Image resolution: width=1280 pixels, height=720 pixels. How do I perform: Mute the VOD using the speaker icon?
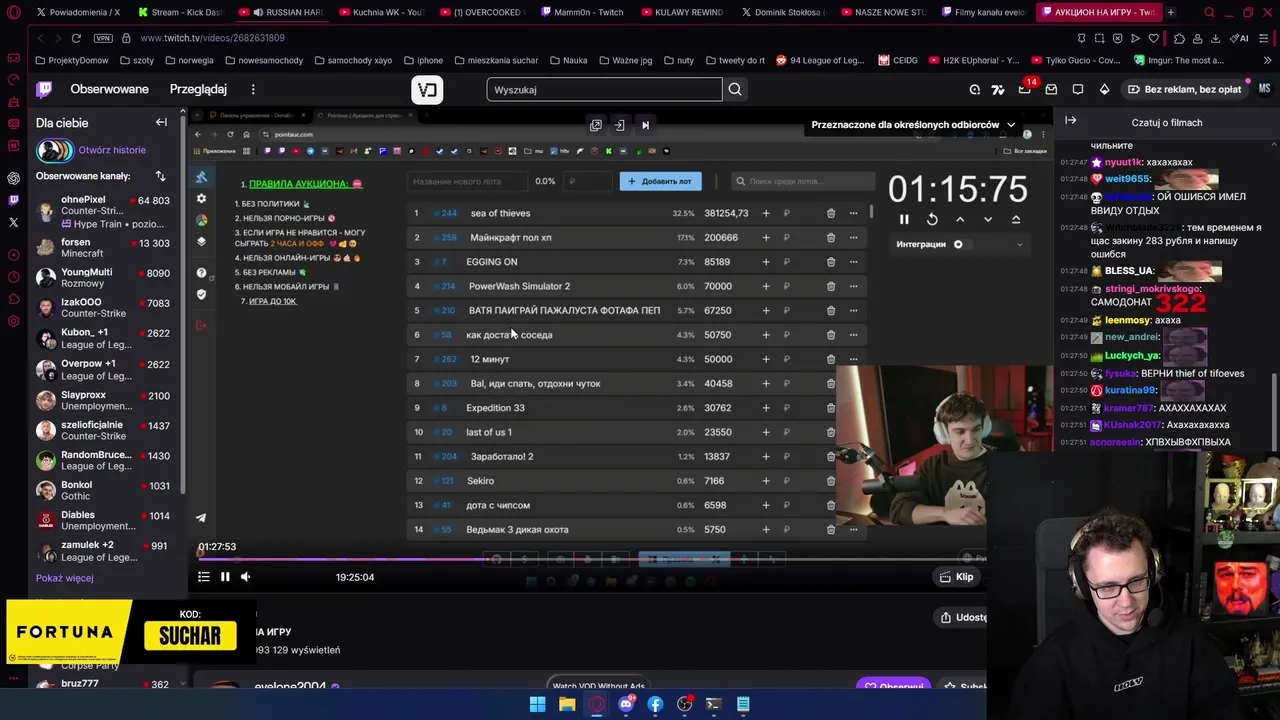tap(246, 577)
